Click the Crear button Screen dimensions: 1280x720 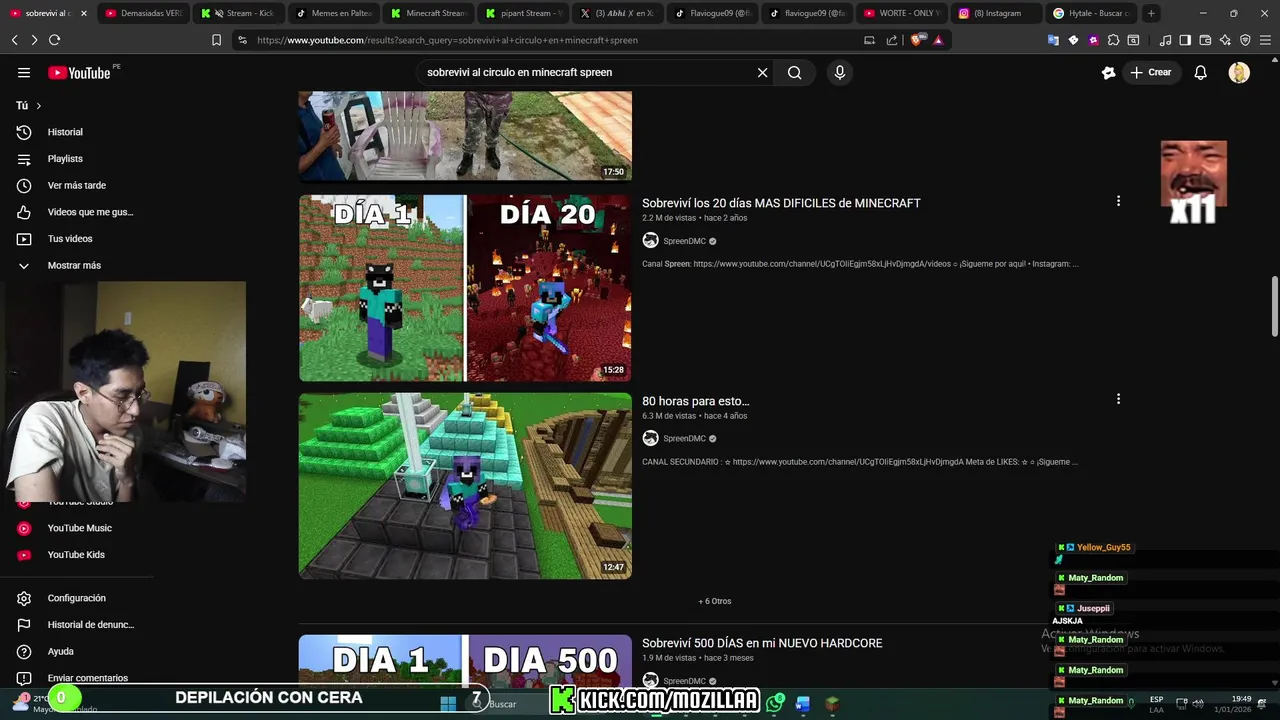(x=1151, y=72)
